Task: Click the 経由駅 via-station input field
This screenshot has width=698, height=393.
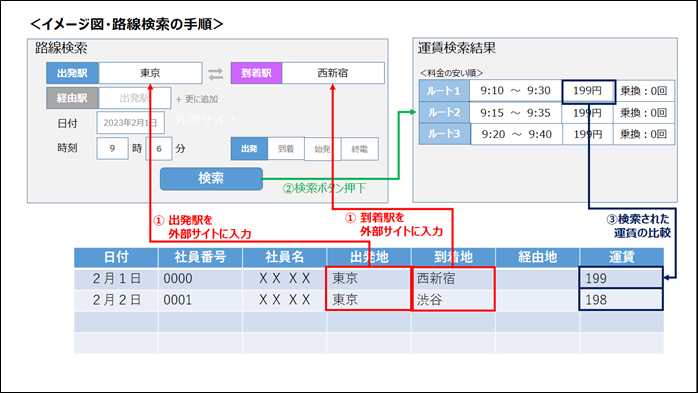Action: (134, 98)
